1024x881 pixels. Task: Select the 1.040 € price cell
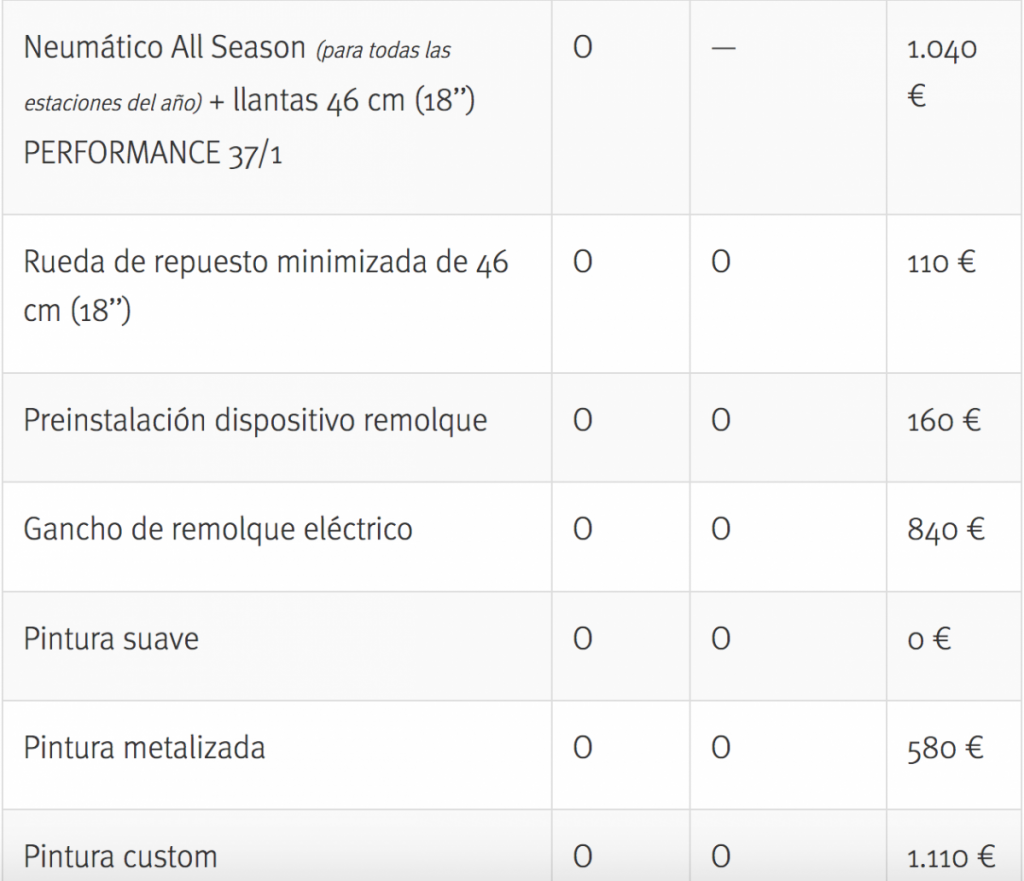941,73
